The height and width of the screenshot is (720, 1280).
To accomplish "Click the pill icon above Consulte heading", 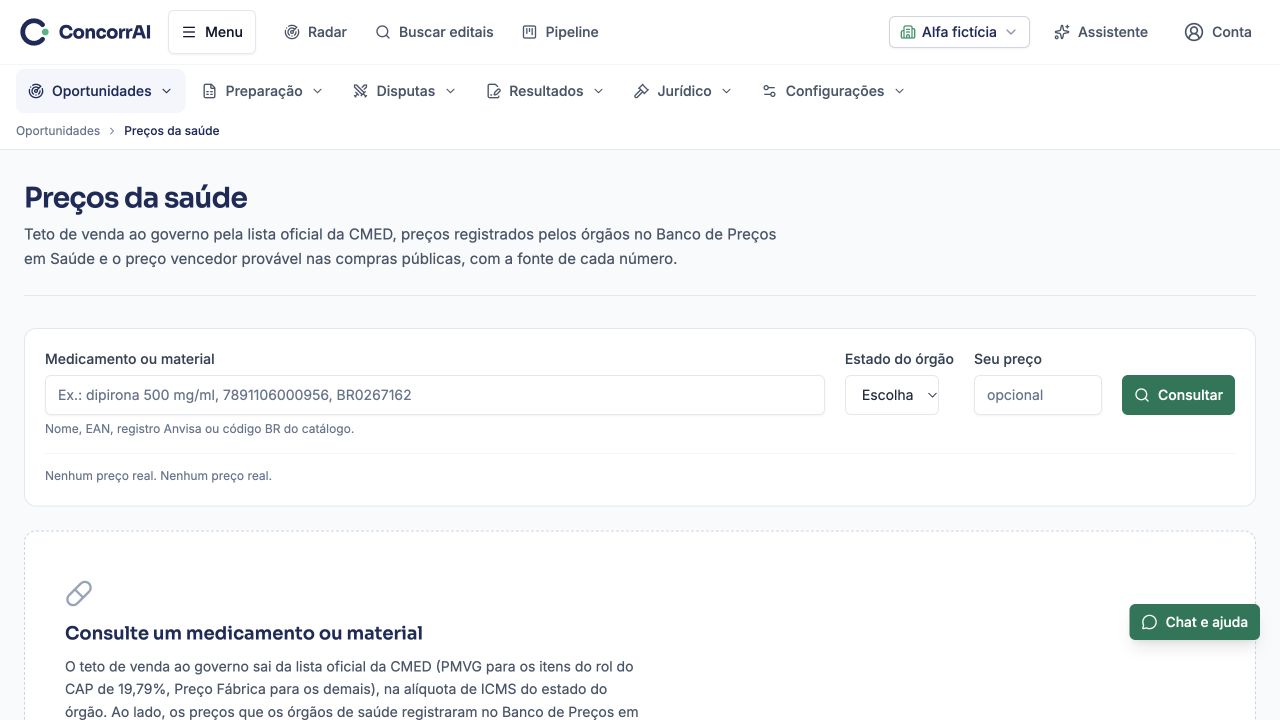I will 79,594.
